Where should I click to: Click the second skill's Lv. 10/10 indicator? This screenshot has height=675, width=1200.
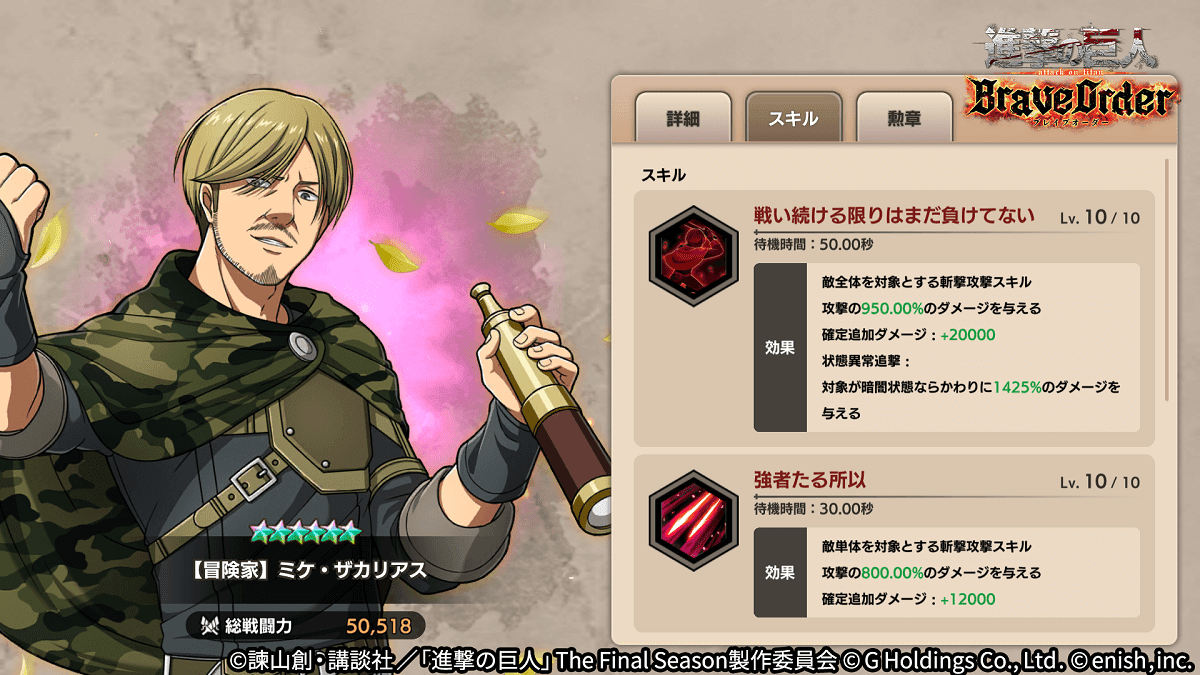click(x=1100, y=482)
